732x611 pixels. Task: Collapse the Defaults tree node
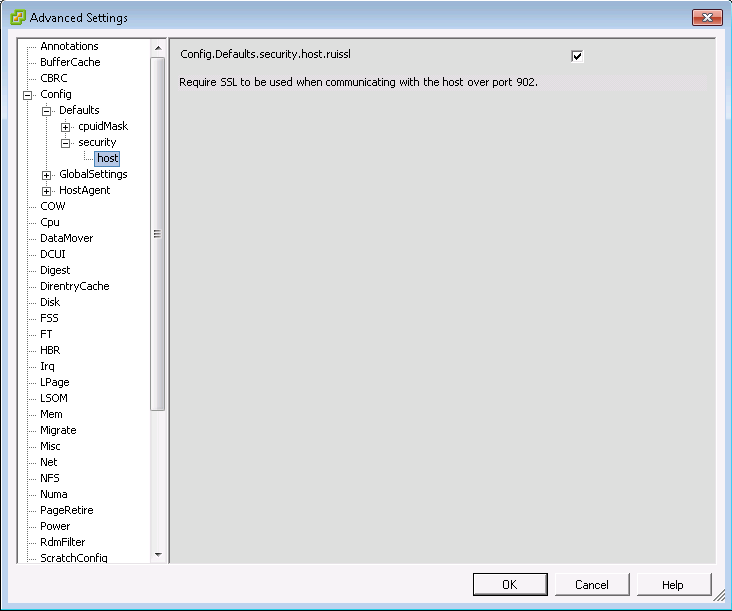(x=46, y=111)
